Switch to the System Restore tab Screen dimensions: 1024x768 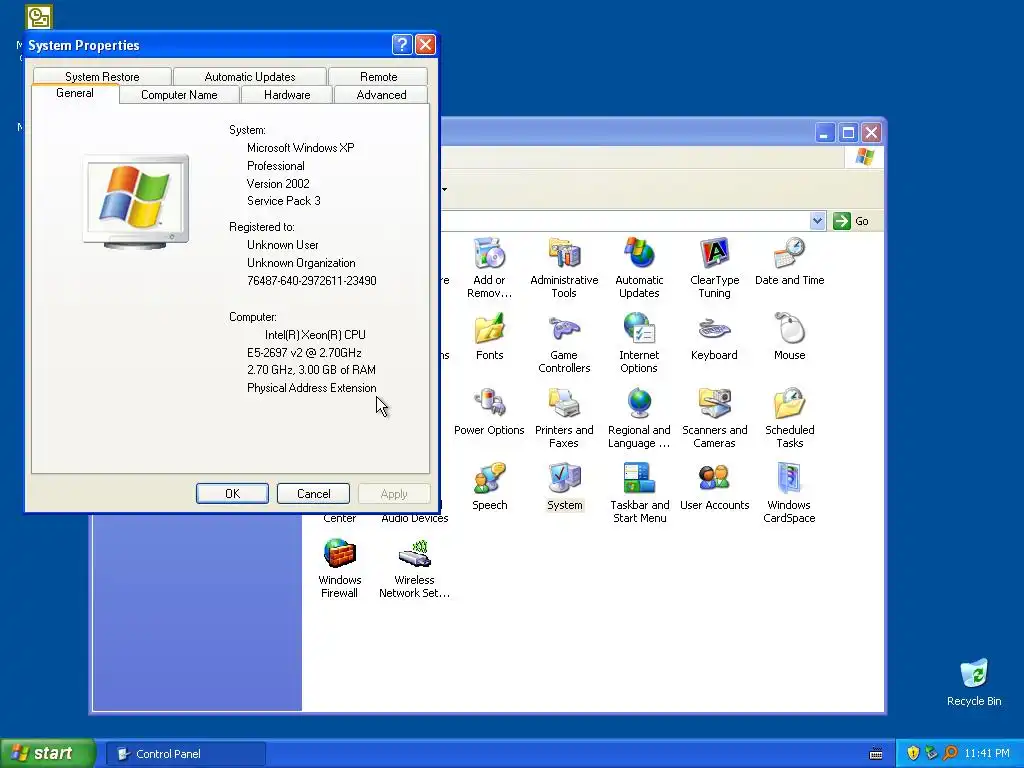102,76
